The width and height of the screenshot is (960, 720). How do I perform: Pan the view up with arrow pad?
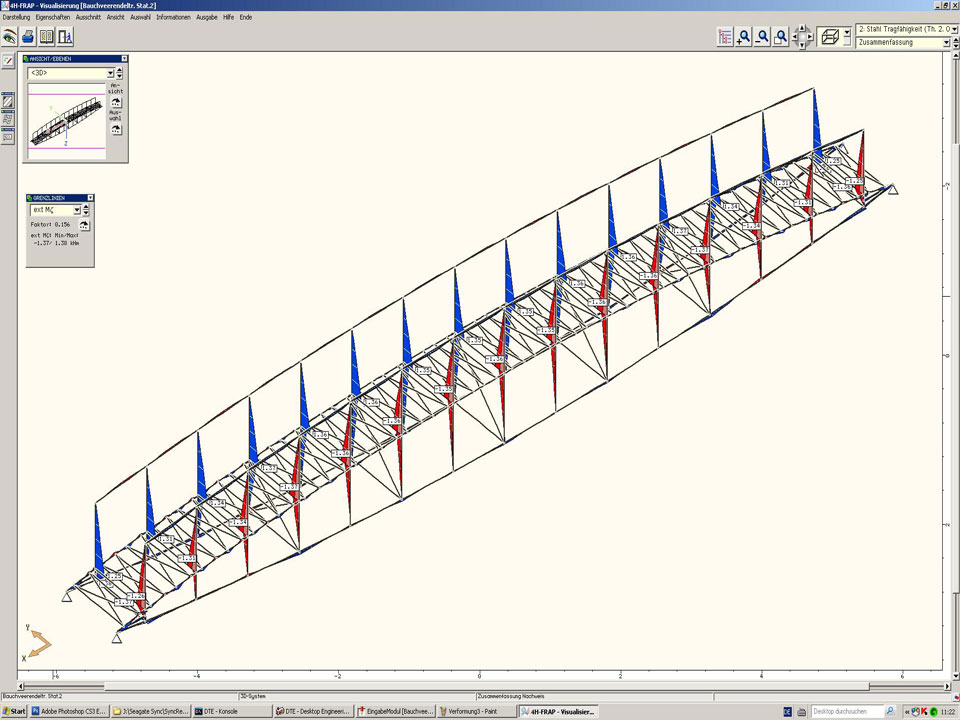click(x=803, y=30)
